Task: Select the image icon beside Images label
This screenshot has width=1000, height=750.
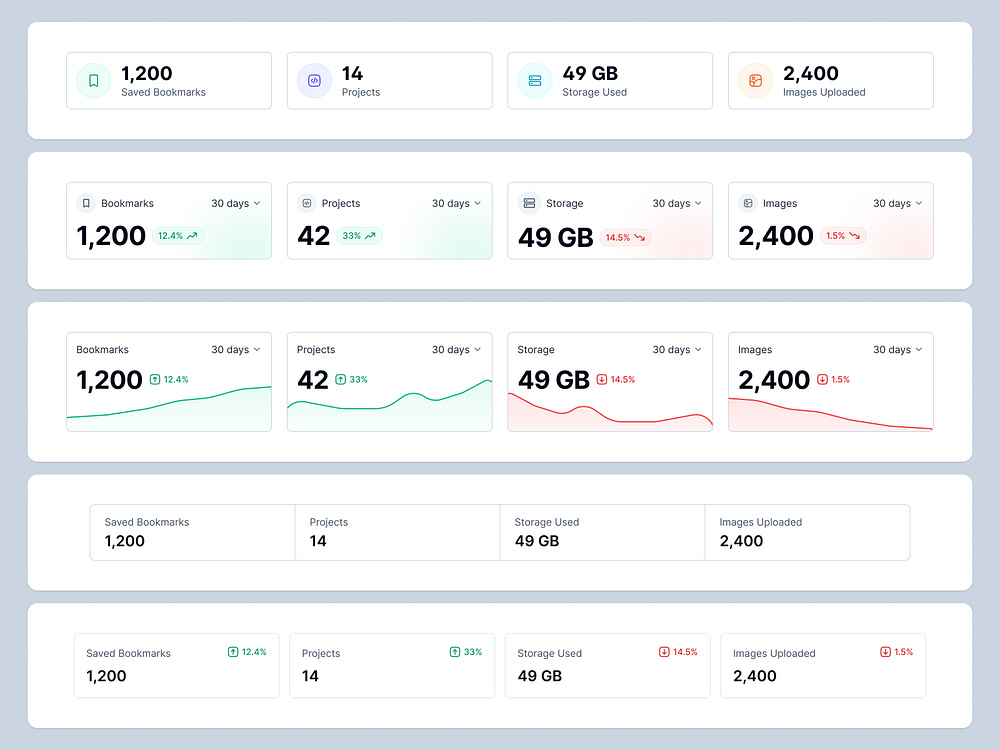Action: (x=748, y=203)
